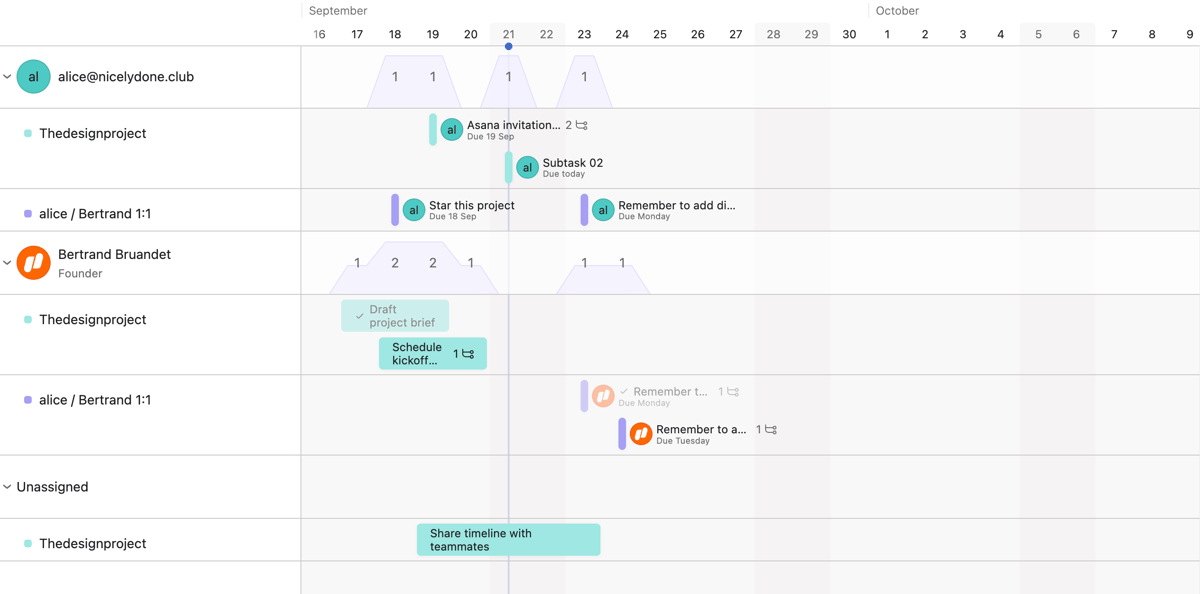Select the September month label

[337, 10]
